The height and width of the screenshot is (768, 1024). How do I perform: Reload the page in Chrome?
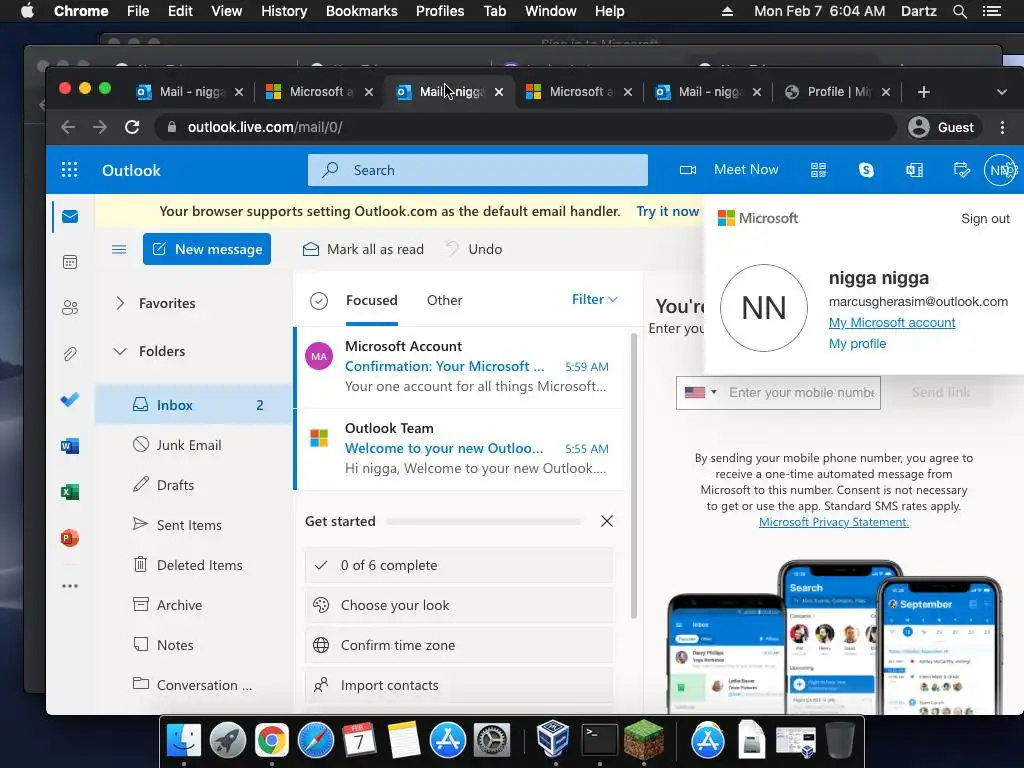(132, 127)
